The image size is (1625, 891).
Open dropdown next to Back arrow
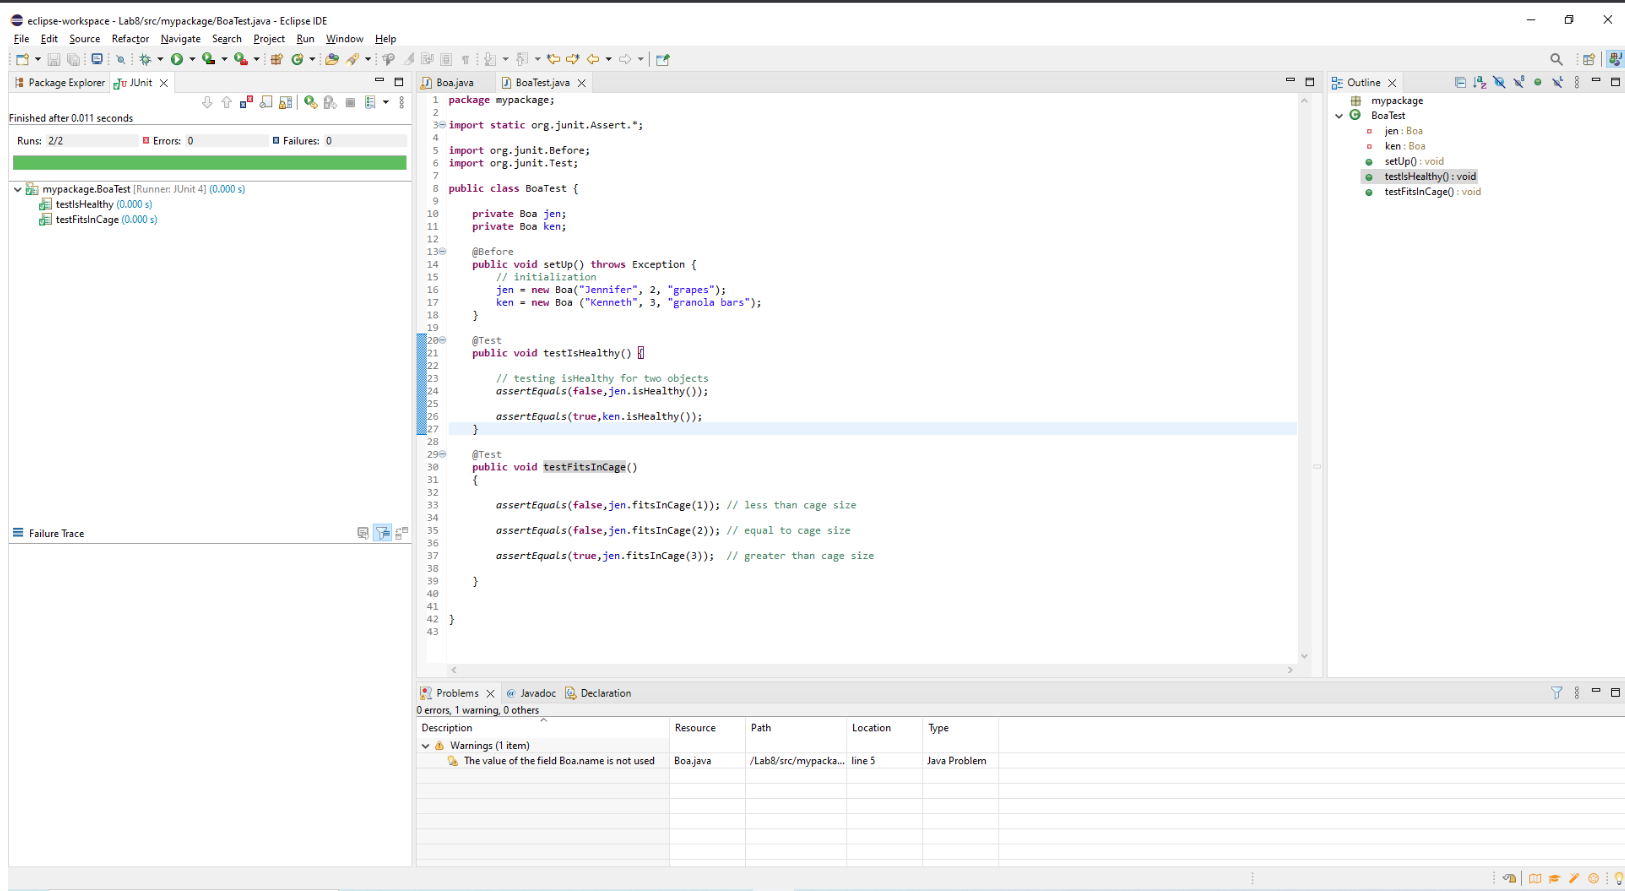pyautogui.click(x=609, y=59)
